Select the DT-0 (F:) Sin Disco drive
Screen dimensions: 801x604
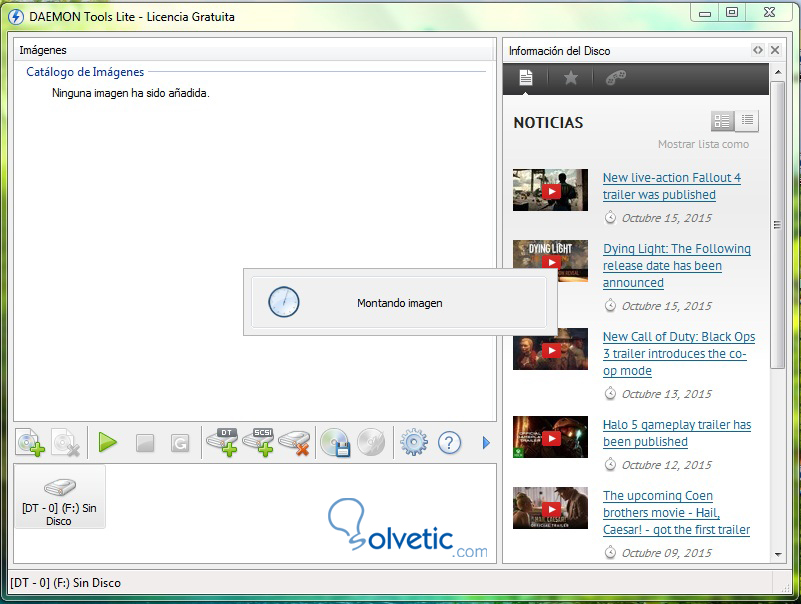pyautogui.click(x=59, y=497)
